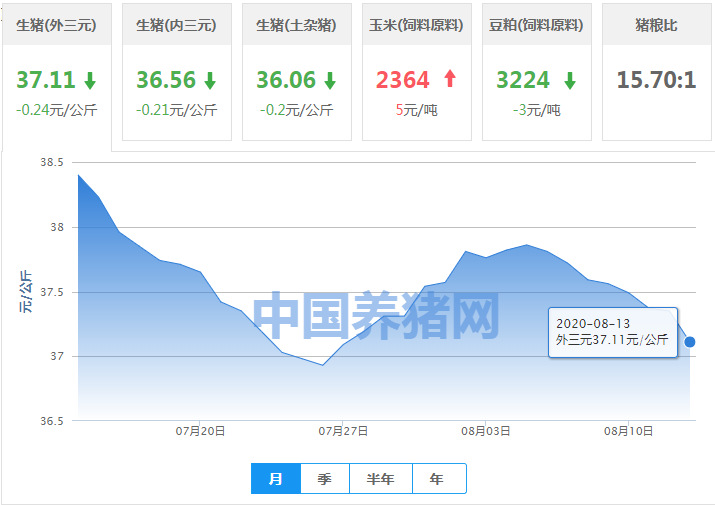The height and width of the screenshot is (505, 715).
Task: Display the 年 yearly chart
Action: (x=438, y=479)
